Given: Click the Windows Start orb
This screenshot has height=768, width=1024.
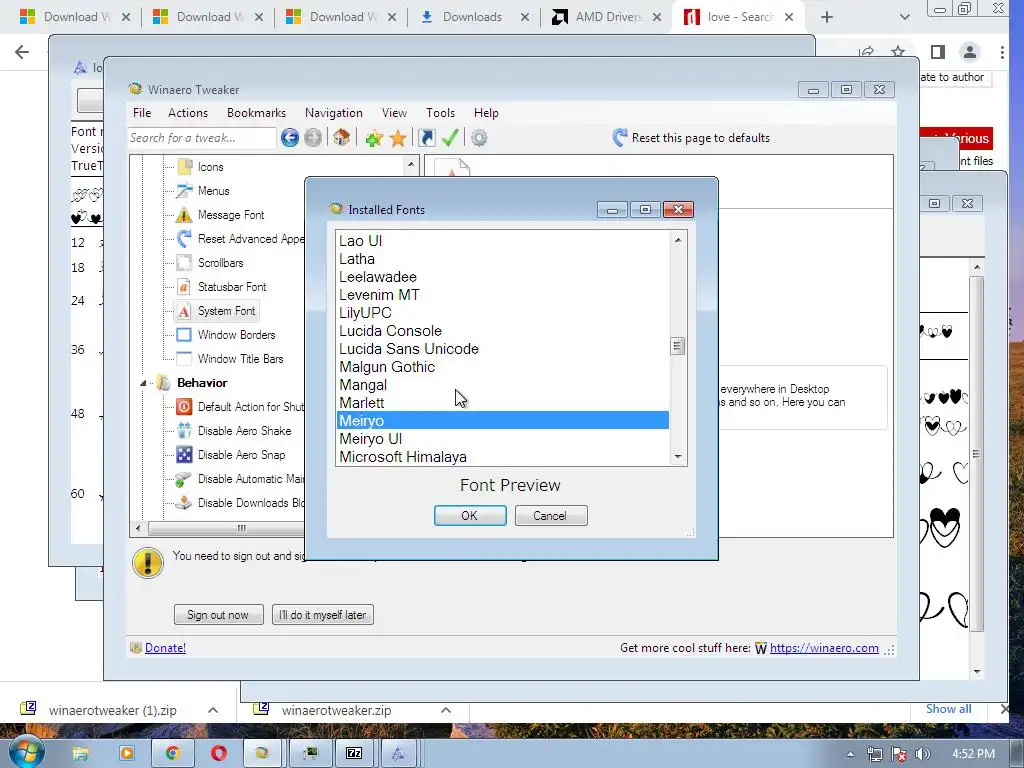Looking at the screenshot, I should click(x=27, y=751).
